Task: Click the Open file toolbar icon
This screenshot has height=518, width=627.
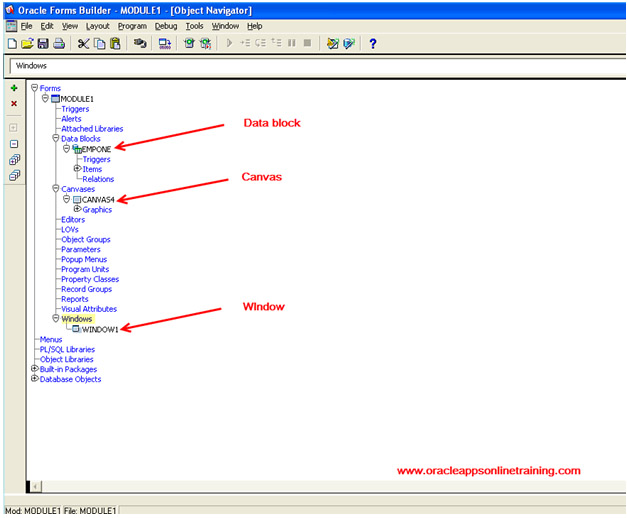Action: [27, 43]
